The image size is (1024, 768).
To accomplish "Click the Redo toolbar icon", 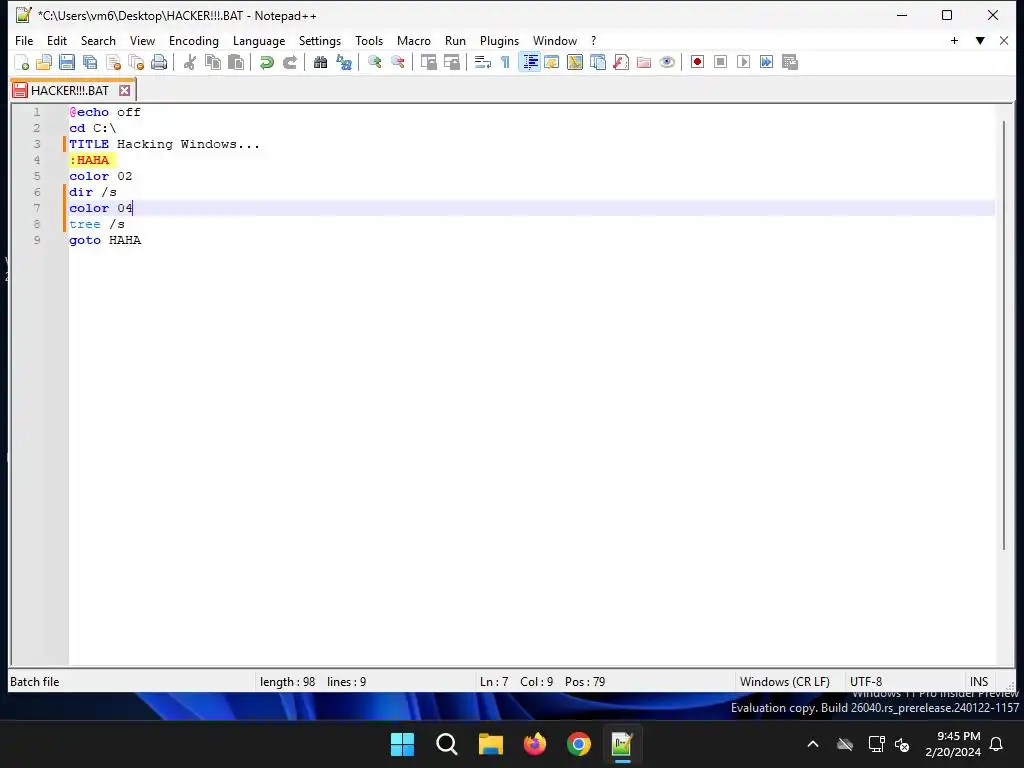I will click(289, 62).
